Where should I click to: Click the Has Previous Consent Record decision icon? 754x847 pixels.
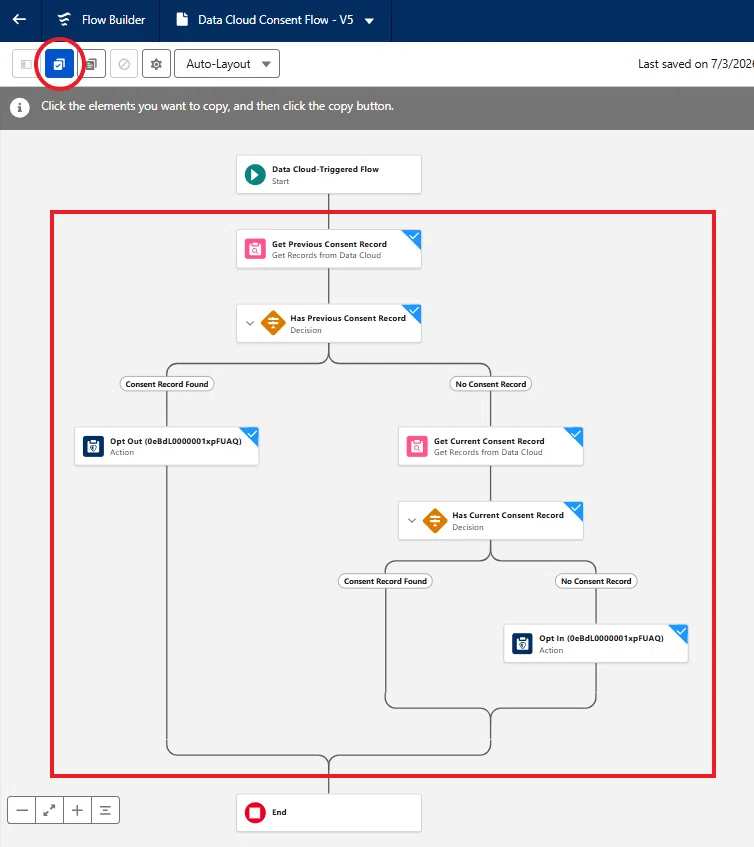(273, 323)
